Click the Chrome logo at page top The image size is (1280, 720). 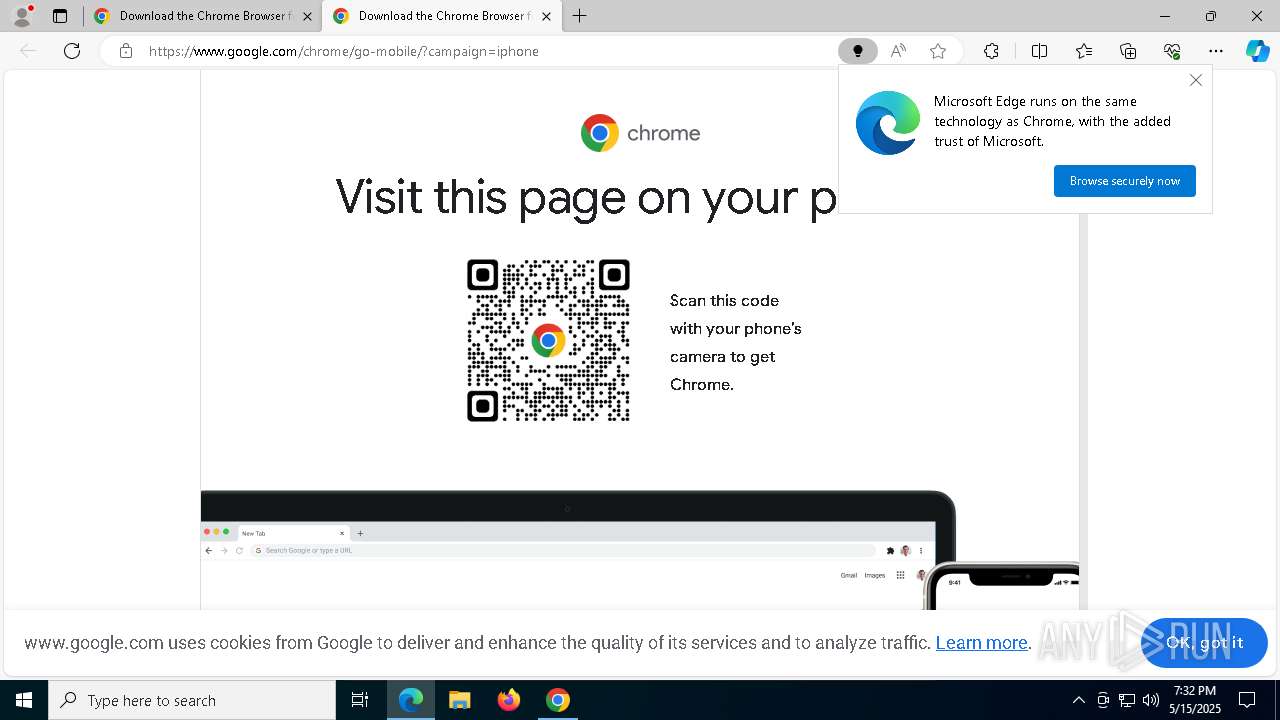click(640, 133)
